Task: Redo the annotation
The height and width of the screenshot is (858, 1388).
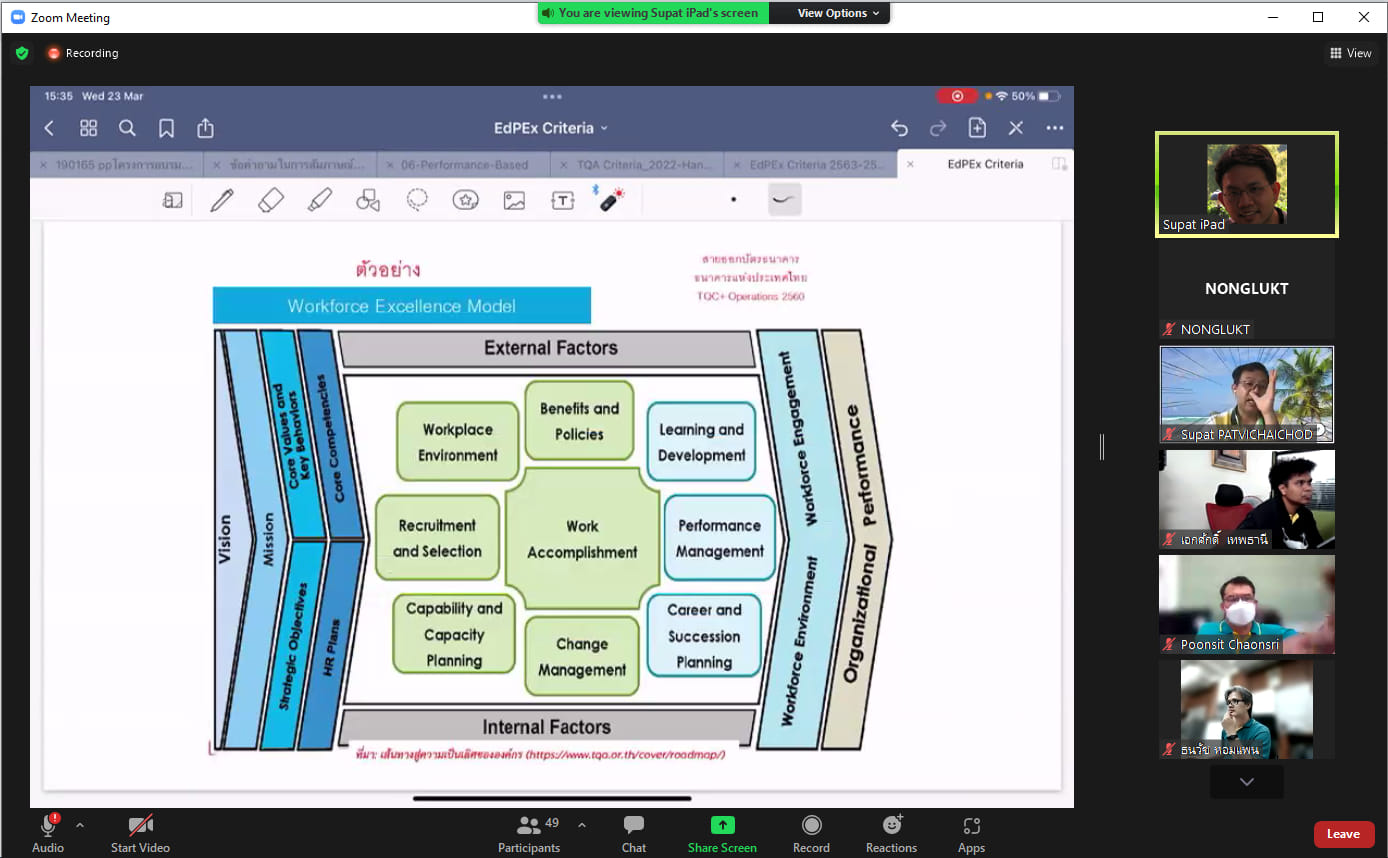Action: click(x=938, y=128)
